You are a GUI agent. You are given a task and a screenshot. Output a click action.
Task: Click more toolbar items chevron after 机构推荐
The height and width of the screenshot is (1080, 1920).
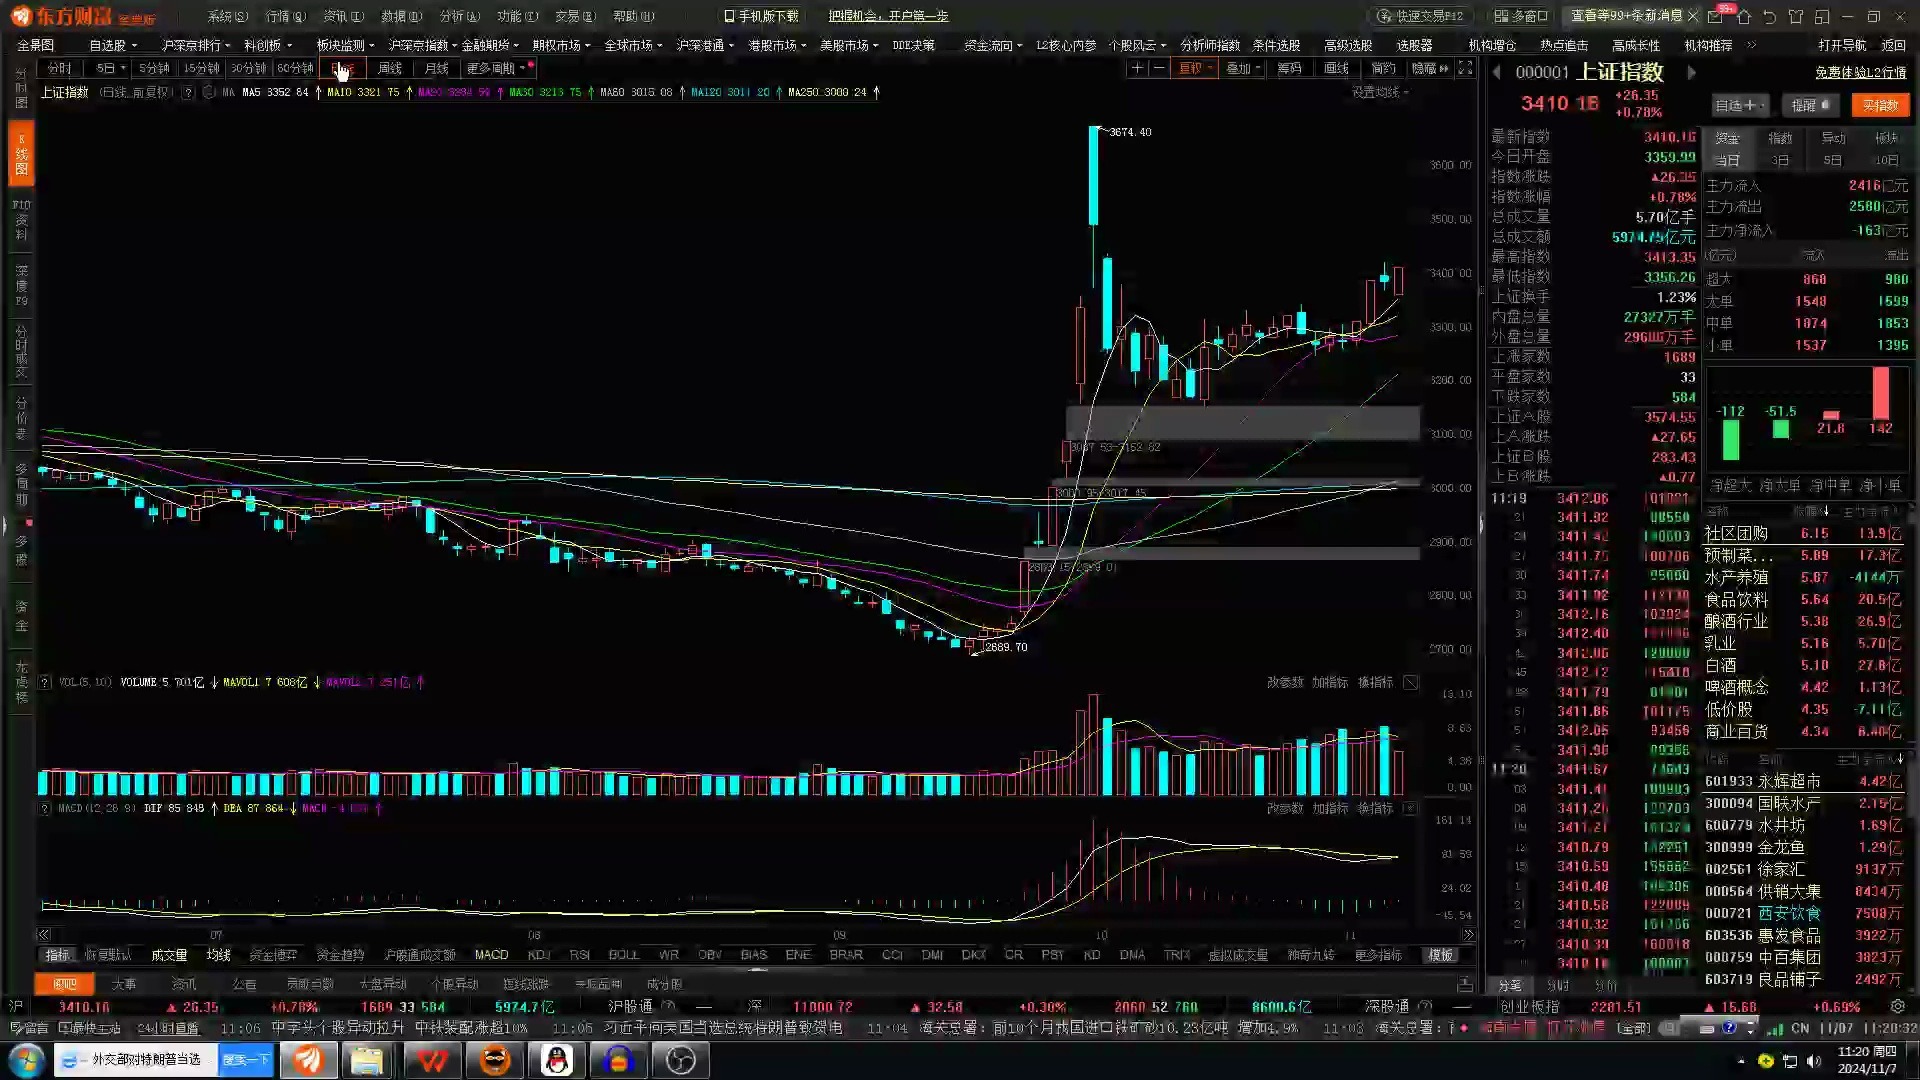(x=1751, y=45)
